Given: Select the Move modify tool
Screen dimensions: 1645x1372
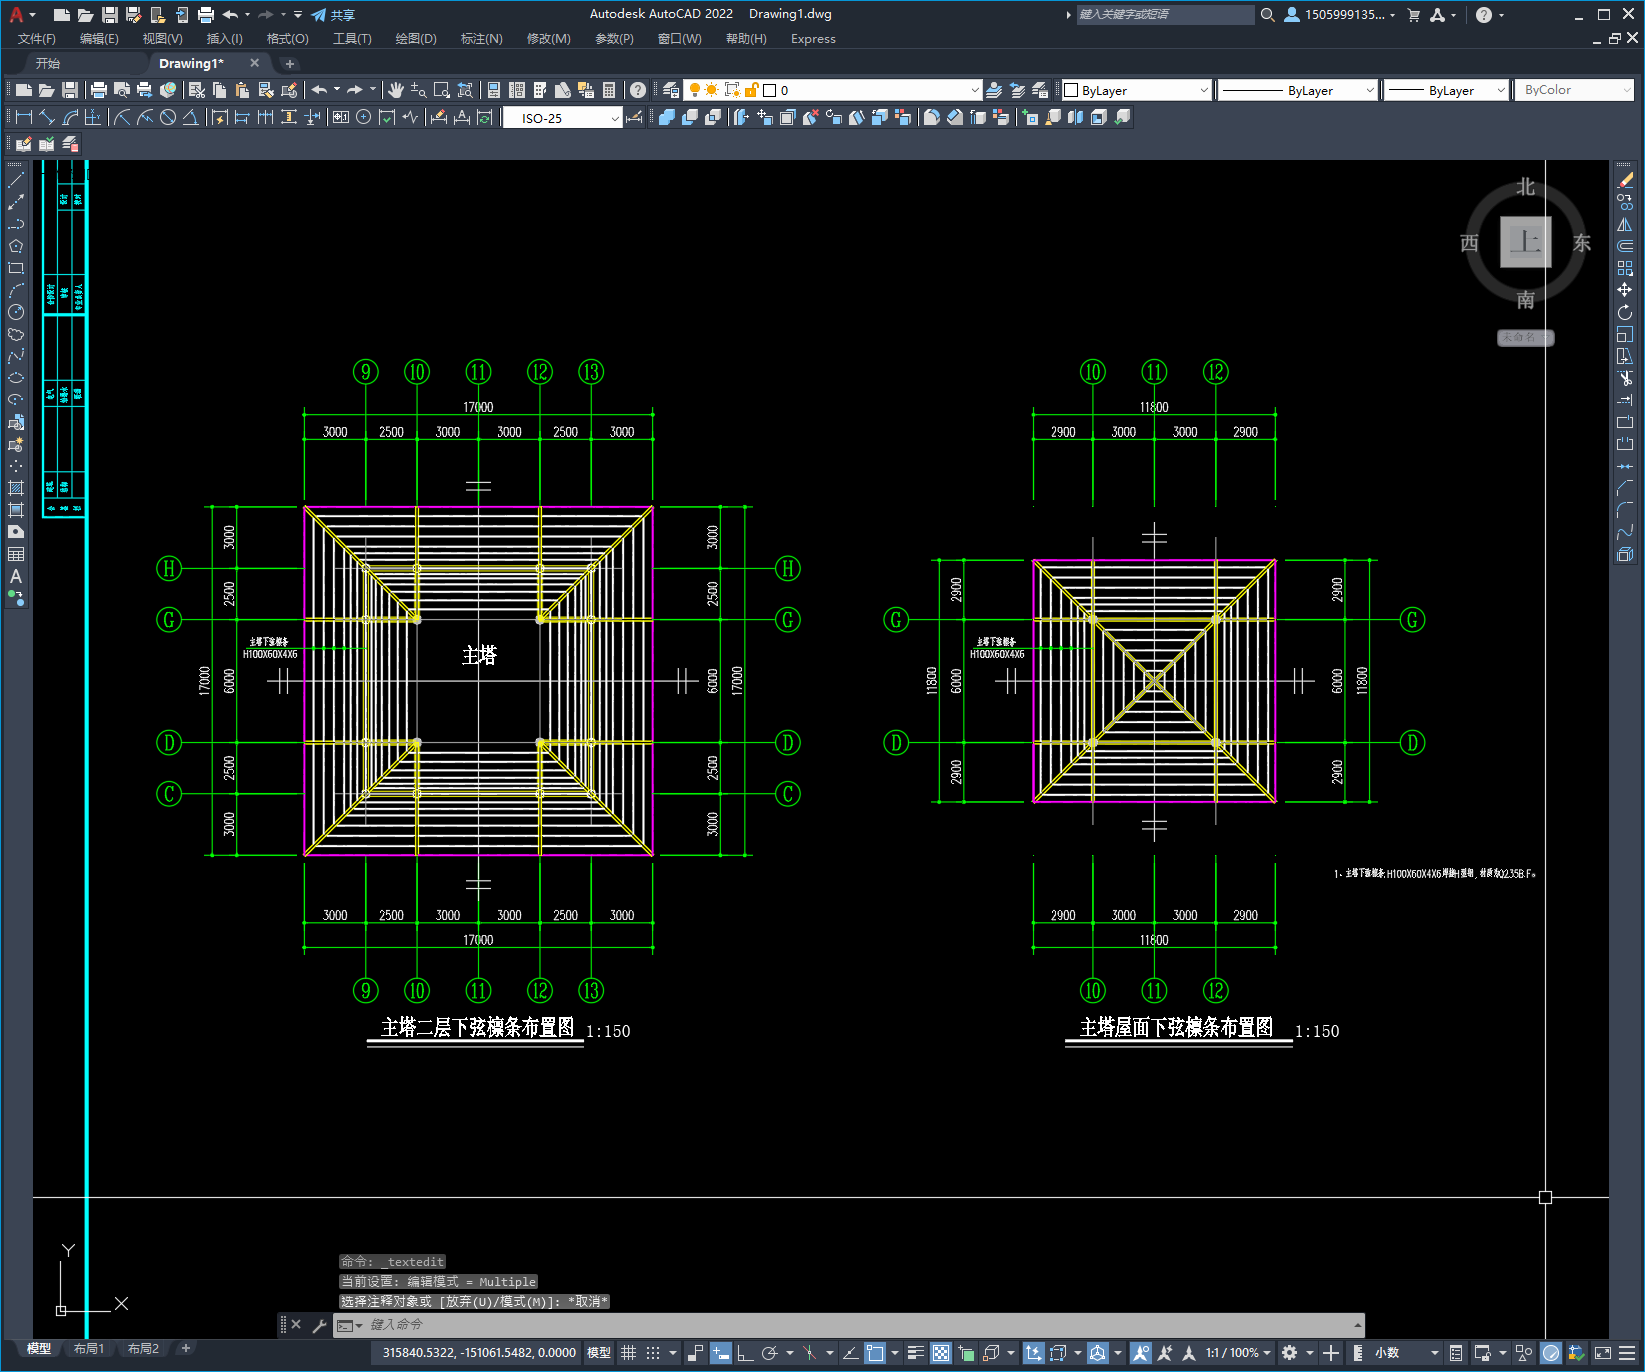Looking at the screenshot, I should pyautogui.click(x=1625, y=290).
